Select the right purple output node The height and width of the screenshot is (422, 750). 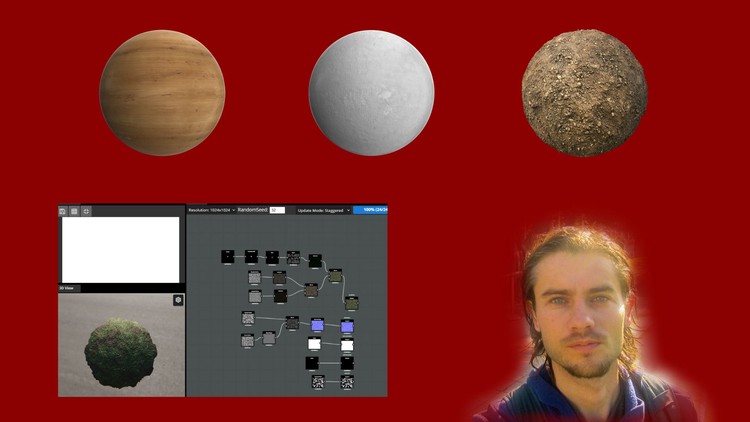tap(347, 326)
